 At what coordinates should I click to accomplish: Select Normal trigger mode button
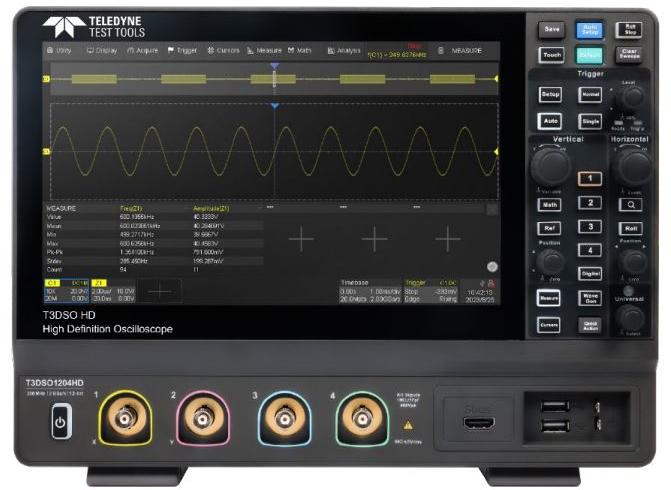[x=591, y=94]
